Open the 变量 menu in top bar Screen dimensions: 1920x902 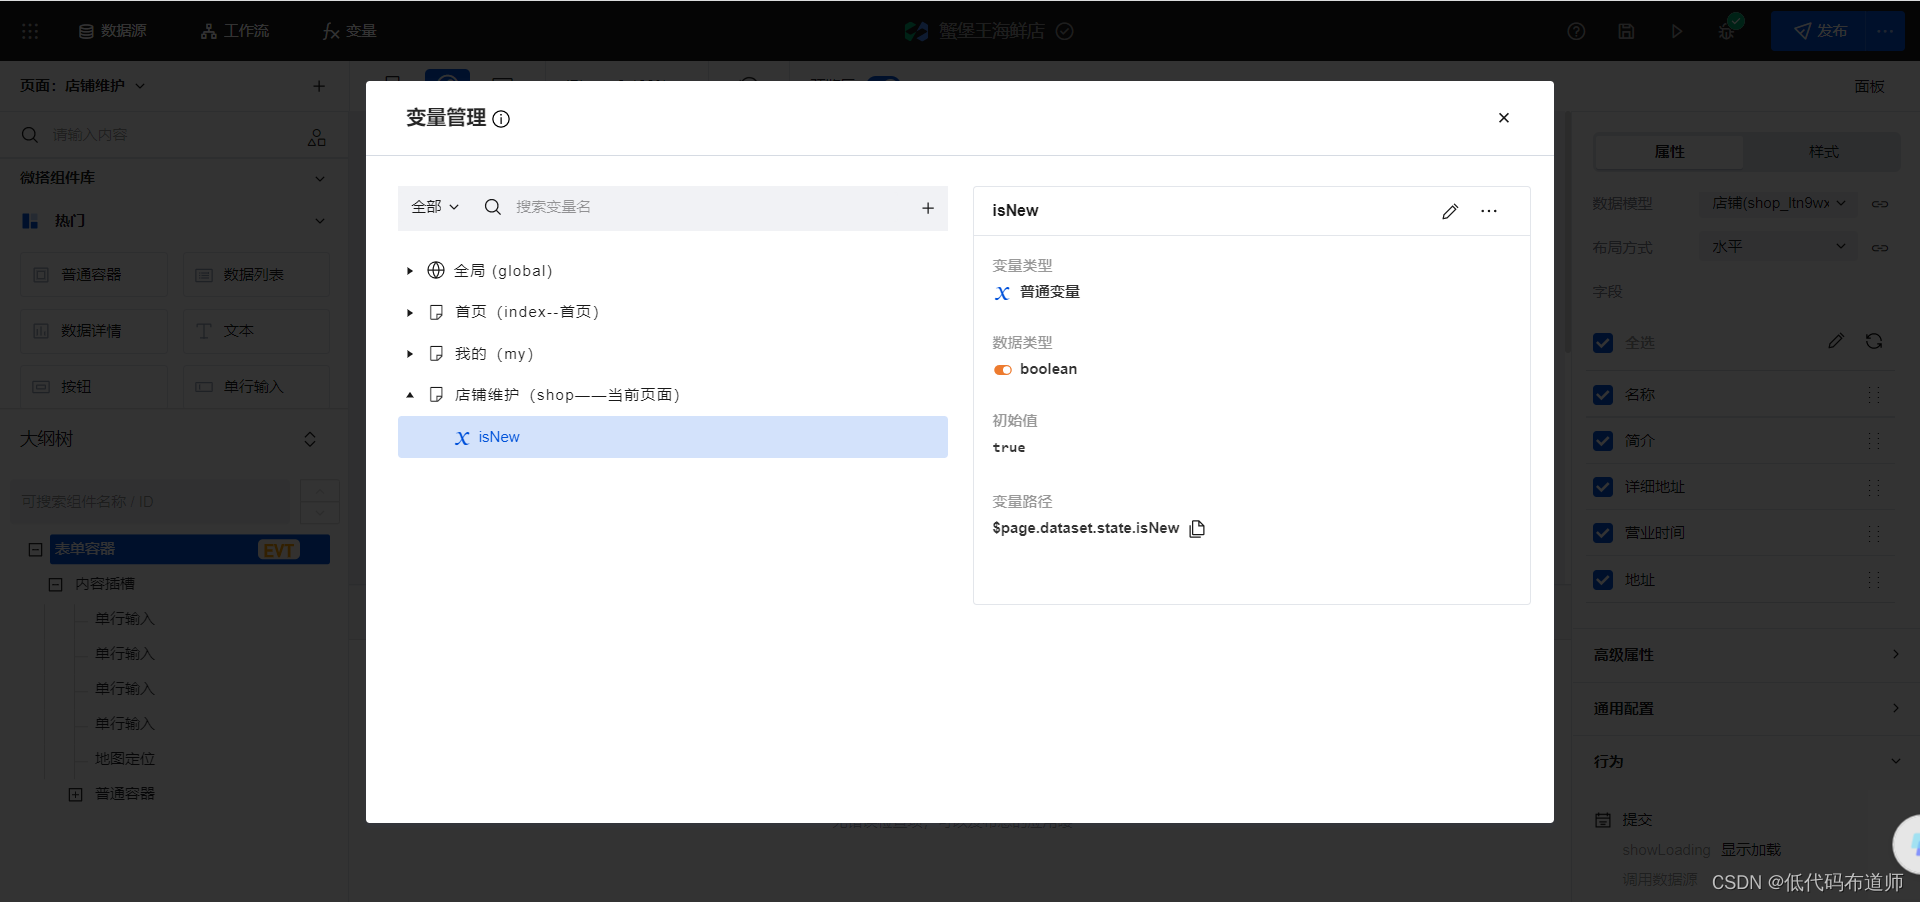pyautogui.click(x=349, y=31)
